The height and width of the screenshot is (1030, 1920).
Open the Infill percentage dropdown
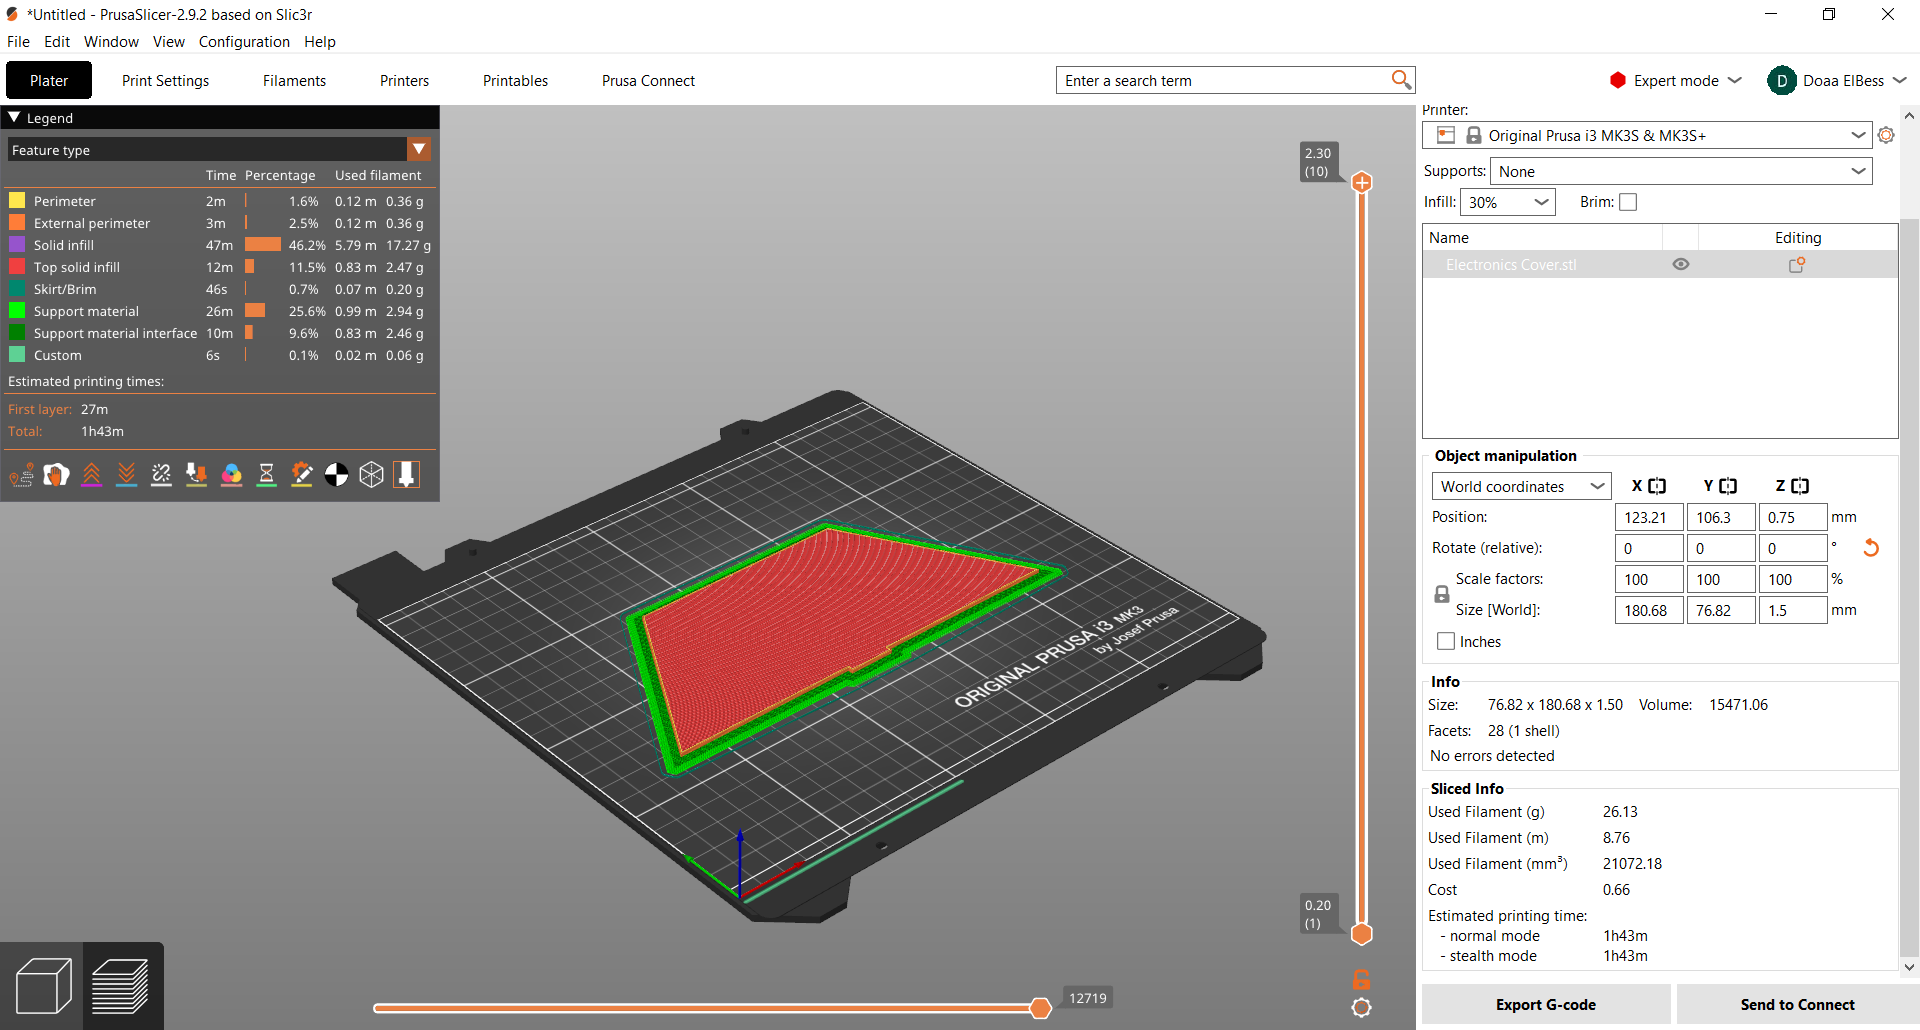pos(1508,202)
